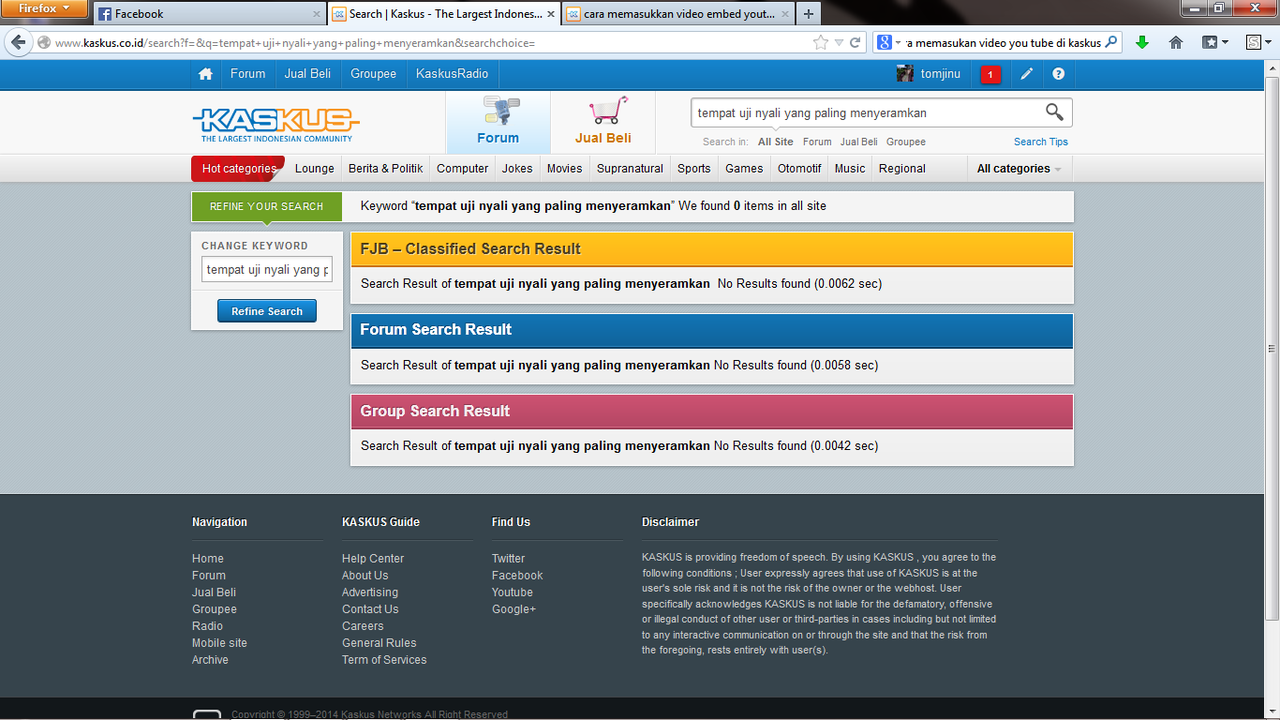Image resolution: width=1280 pixels, height=720 pixels.
Task: Open KaskusRadio in the top blue bar
Action: tap(452, 74)
